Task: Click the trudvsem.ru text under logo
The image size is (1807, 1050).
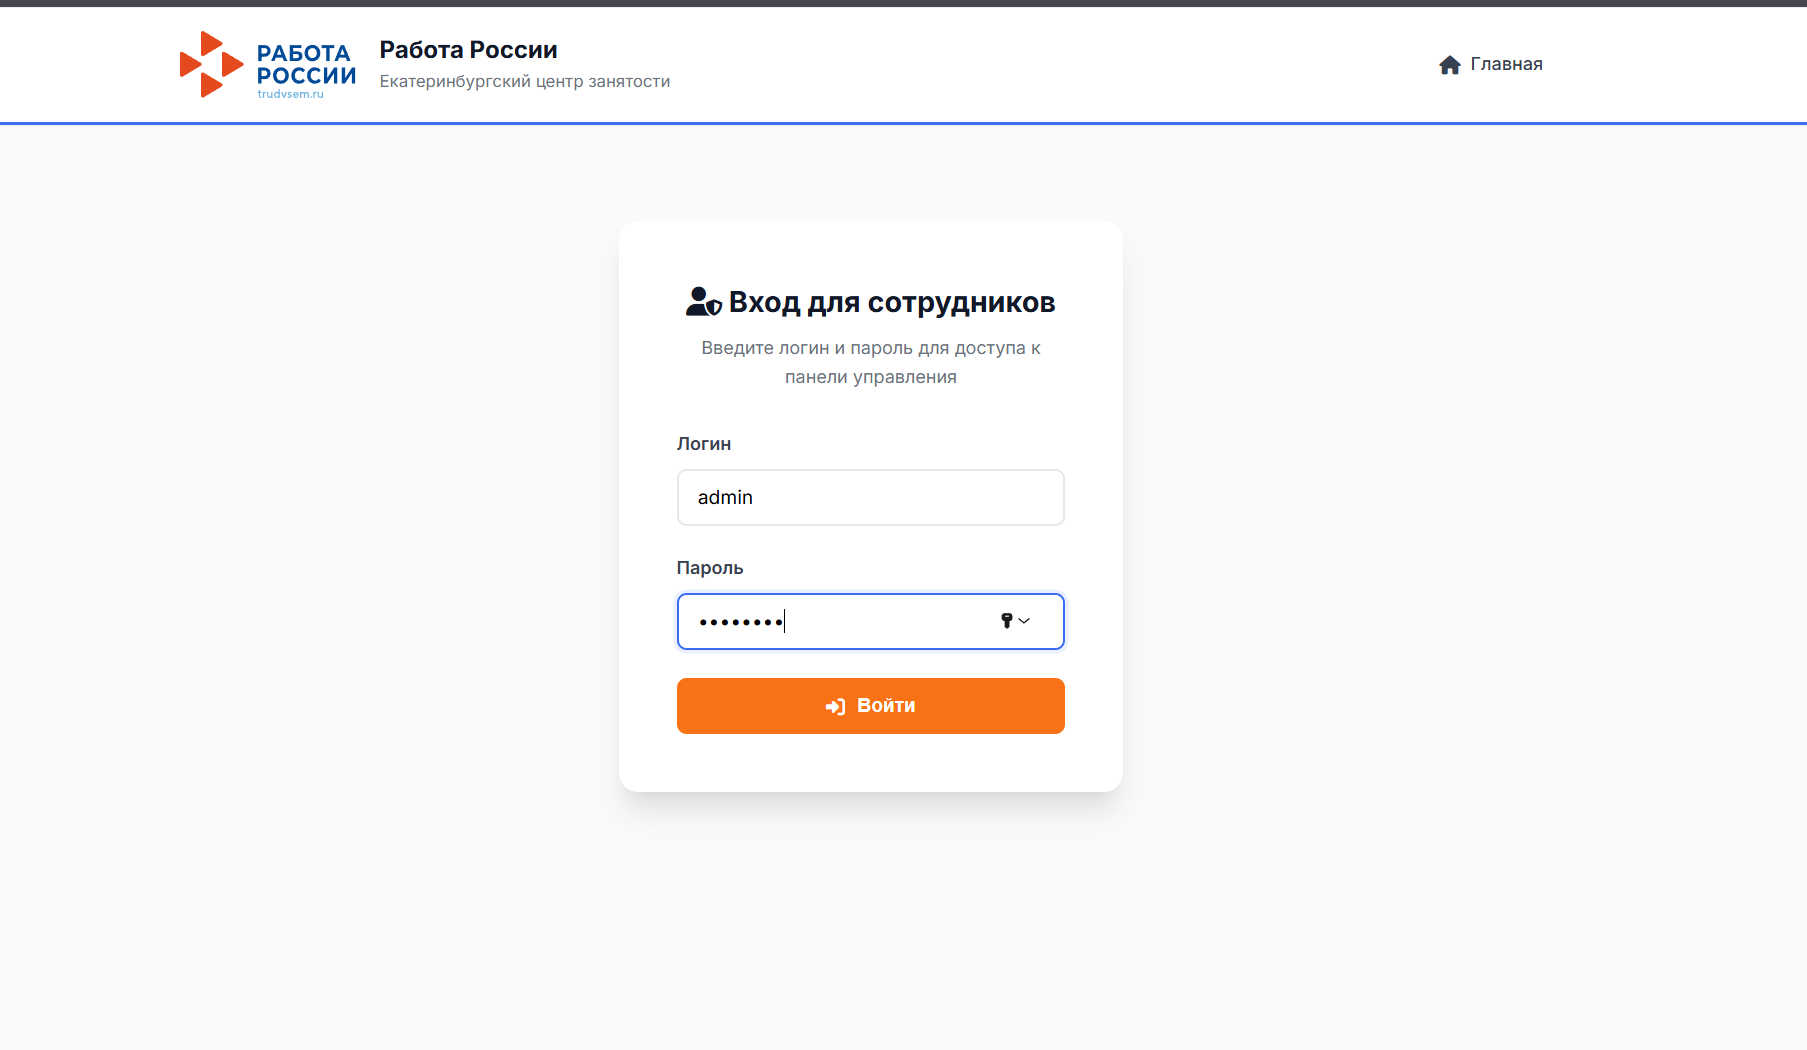Action: [x=290, y=94]
